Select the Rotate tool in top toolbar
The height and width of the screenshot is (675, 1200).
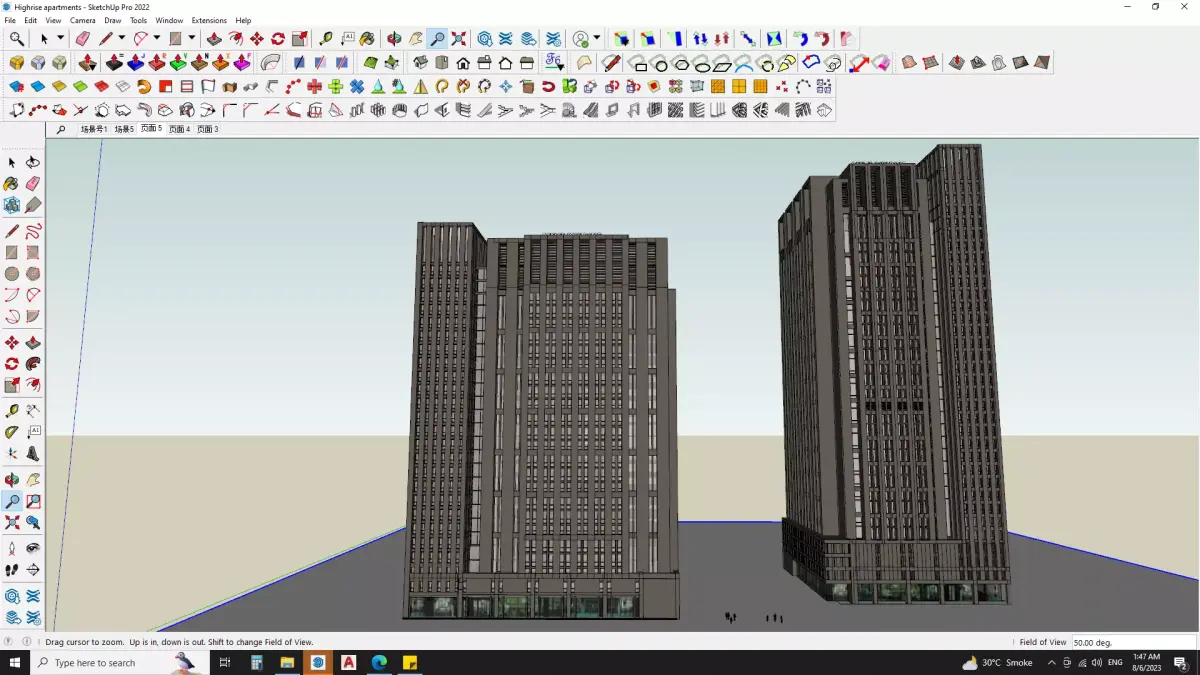278,39
